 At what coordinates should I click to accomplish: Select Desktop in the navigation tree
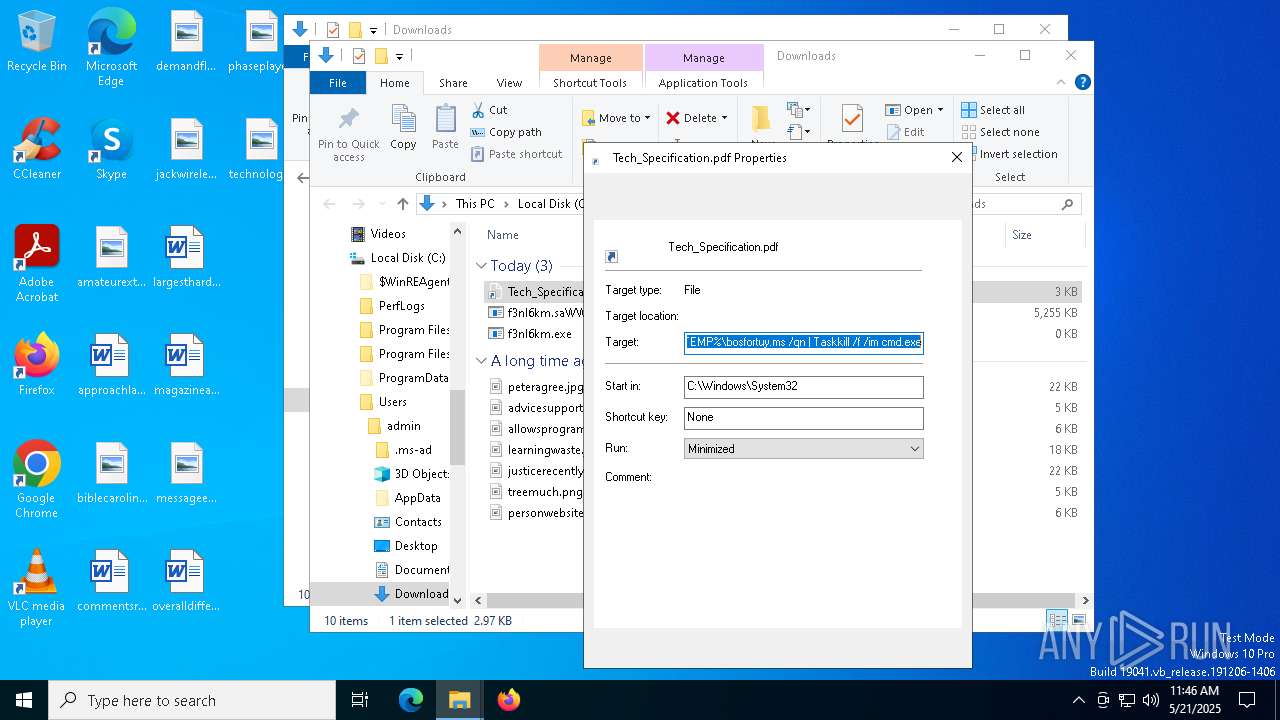[x=405, y=546]
